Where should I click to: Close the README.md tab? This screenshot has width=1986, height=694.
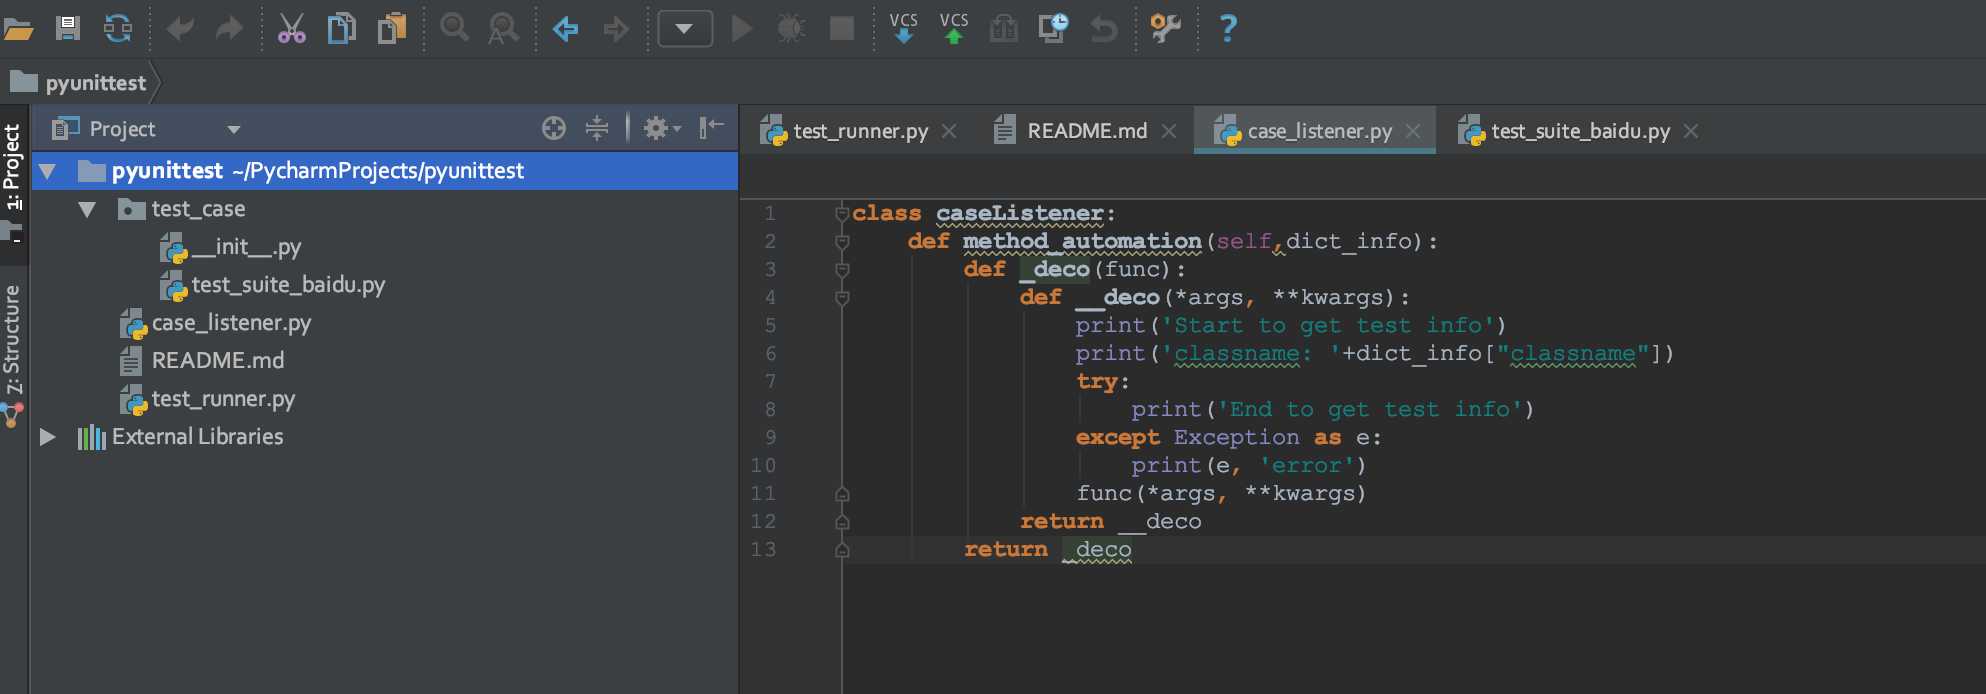coord(1169,131)
